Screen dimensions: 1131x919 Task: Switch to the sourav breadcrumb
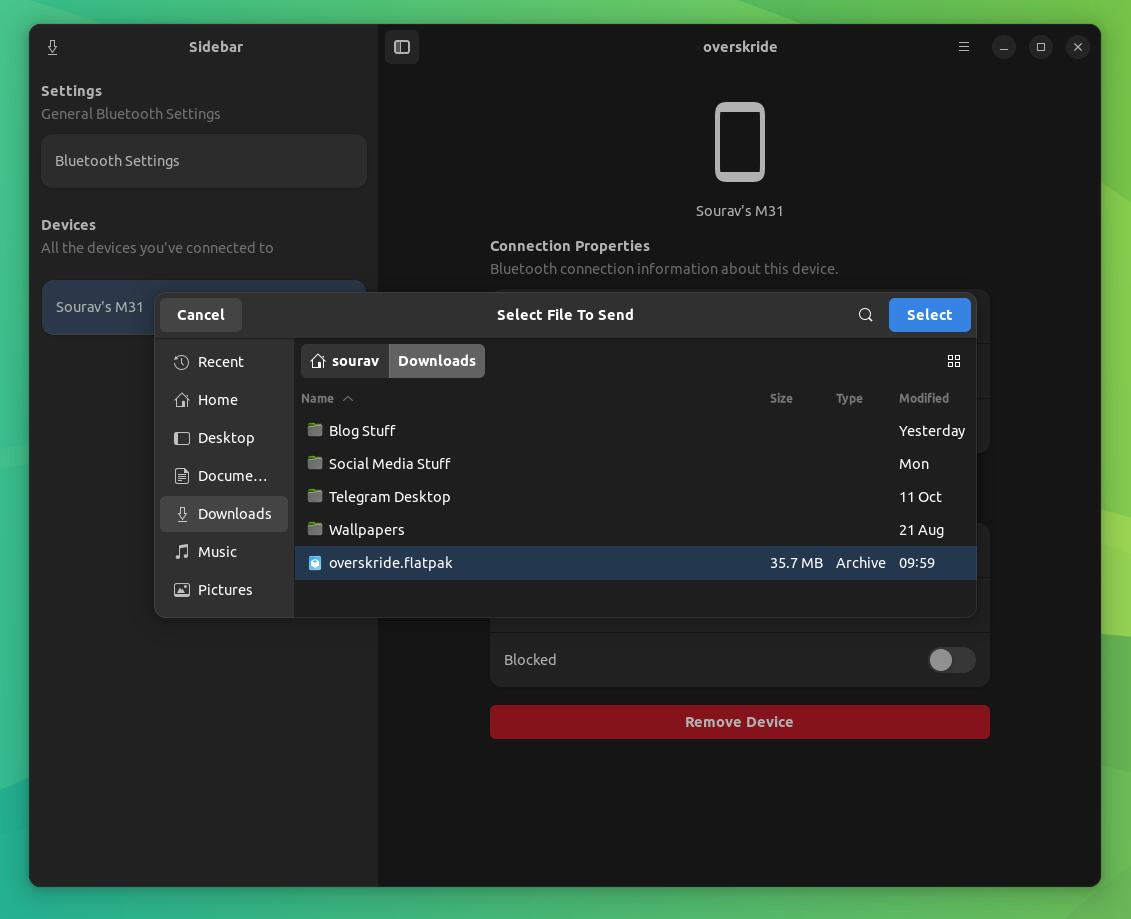(344, 361)
